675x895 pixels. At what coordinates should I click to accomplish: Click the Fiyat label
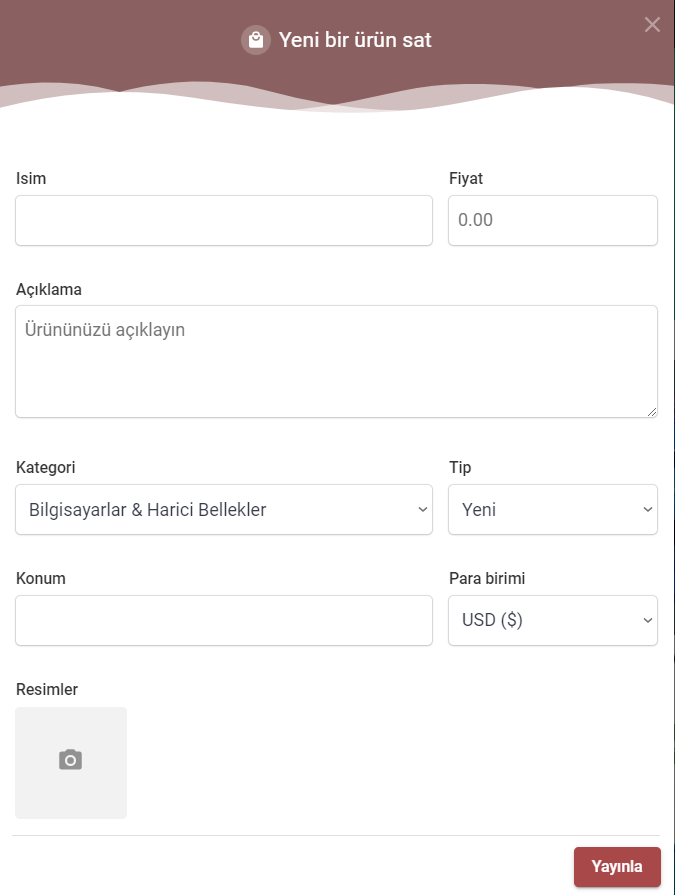click(x=466, y=178)
